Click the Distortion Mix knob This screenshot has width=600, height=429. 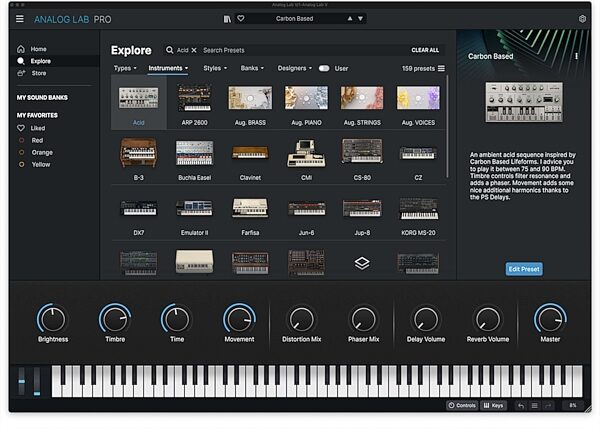coord(302,319)
